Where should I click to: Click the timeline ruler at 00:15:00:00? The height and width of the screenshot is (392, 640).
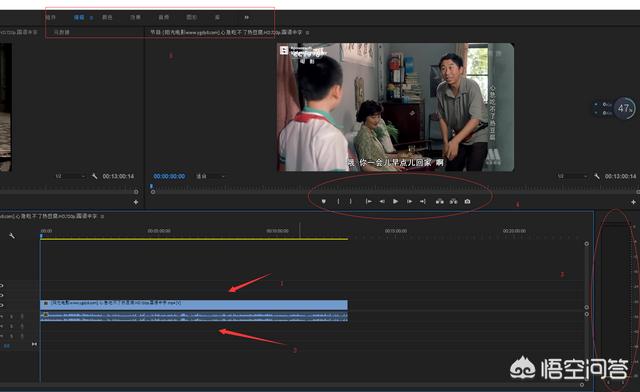396,231
